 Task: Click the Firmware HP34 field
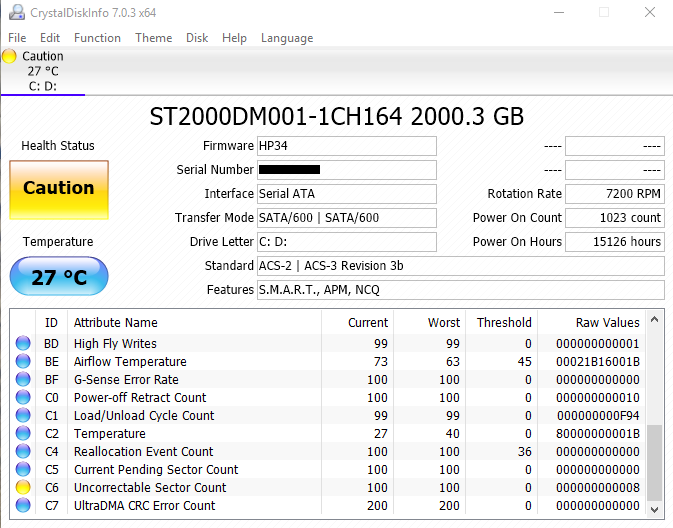(x=347, y=146)
